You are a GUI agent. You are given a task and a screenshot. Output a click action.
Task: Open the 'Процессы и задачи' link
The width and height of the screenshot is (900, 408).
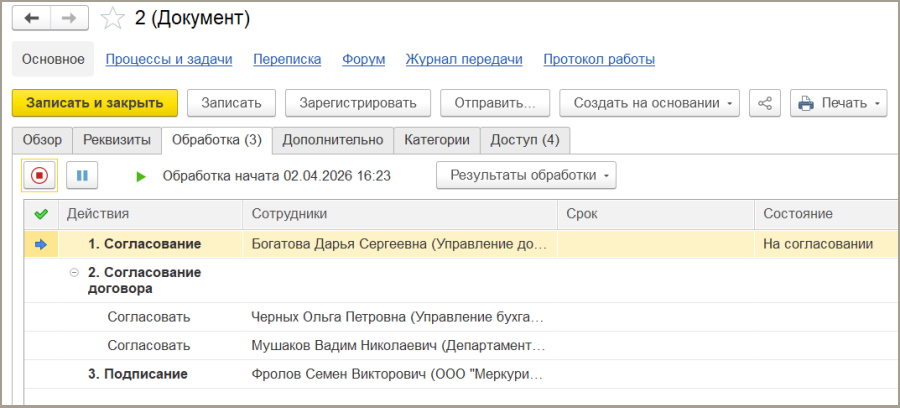169,60
